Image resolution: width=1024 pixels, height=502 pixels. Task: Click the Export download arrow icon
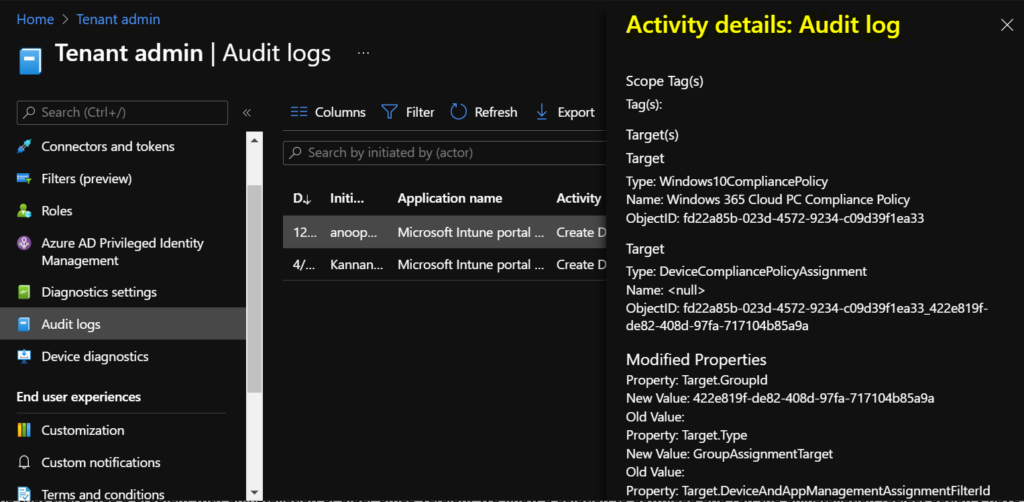click(541, 112)
